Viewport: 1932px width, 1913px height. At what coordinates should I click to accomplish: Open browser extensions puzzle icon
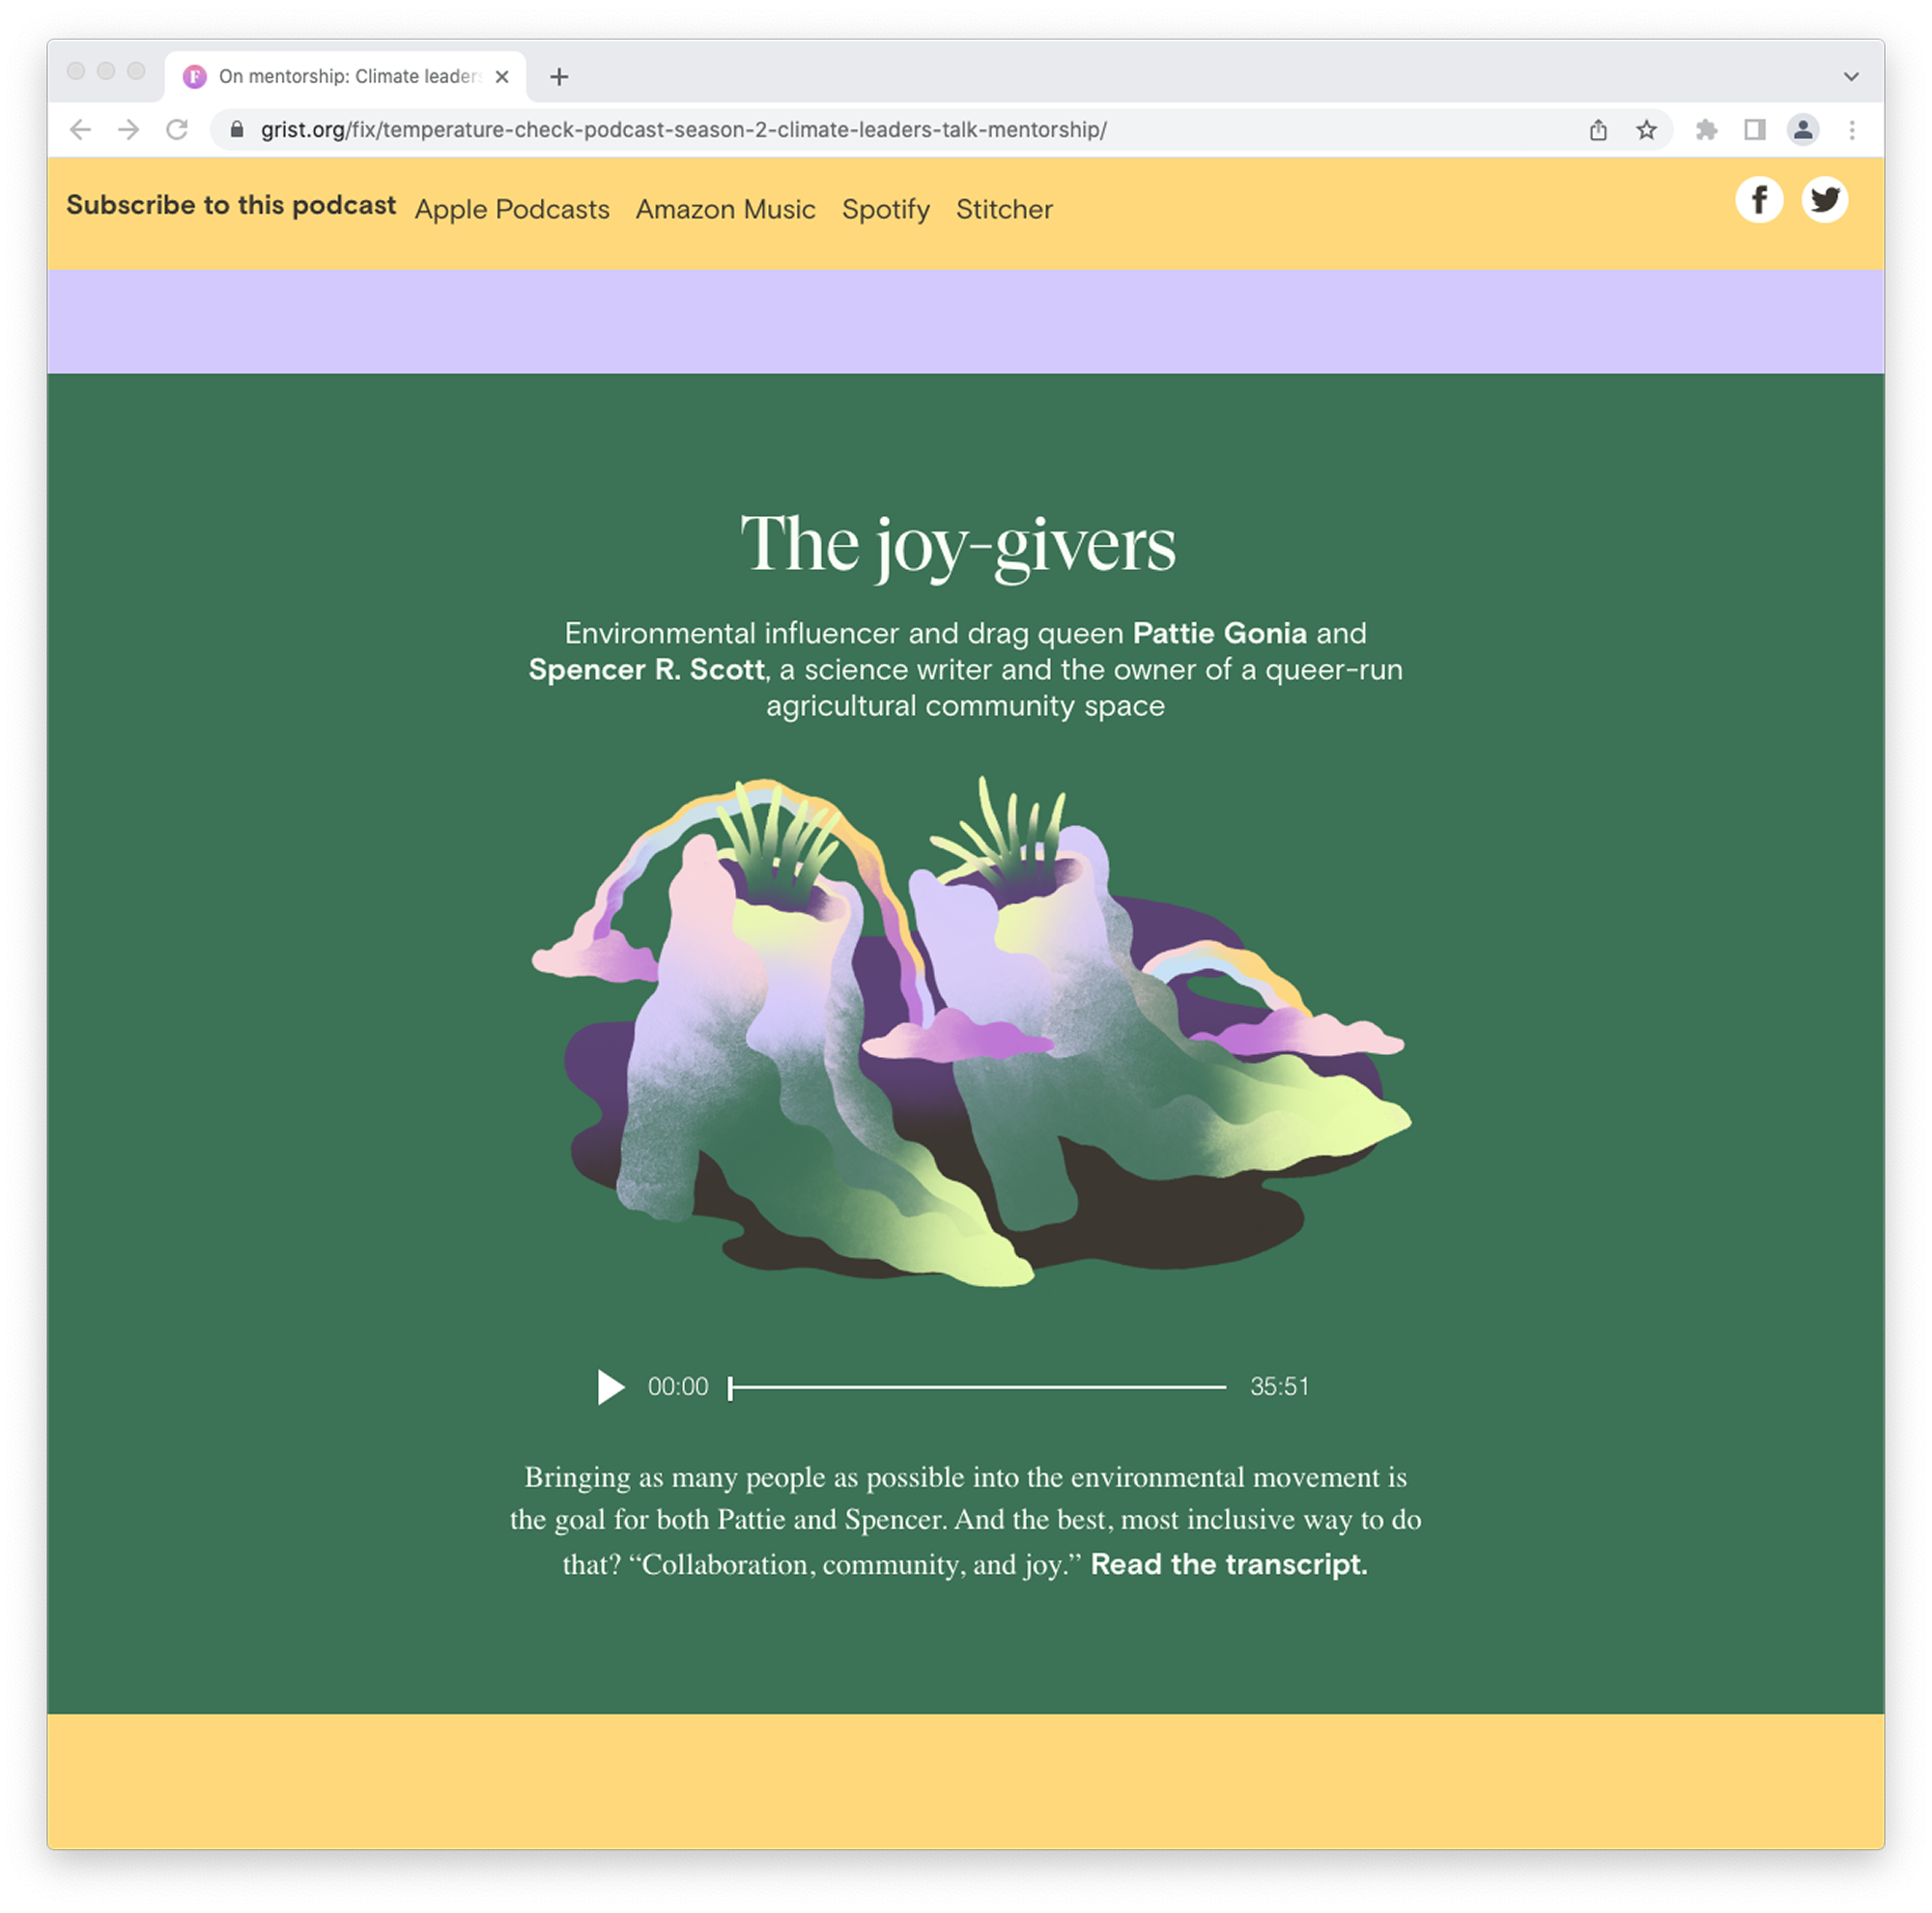tap(1706, 130)
